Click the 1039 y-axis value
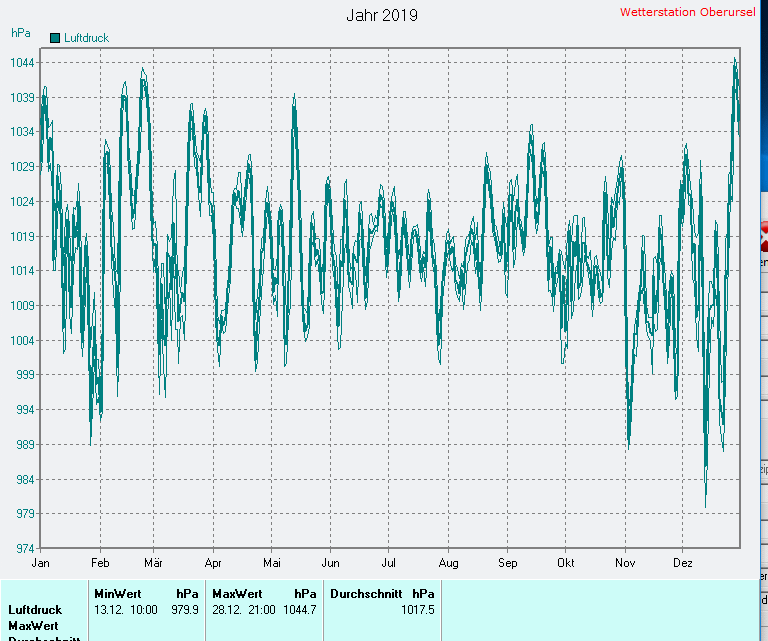 (22, 97)
